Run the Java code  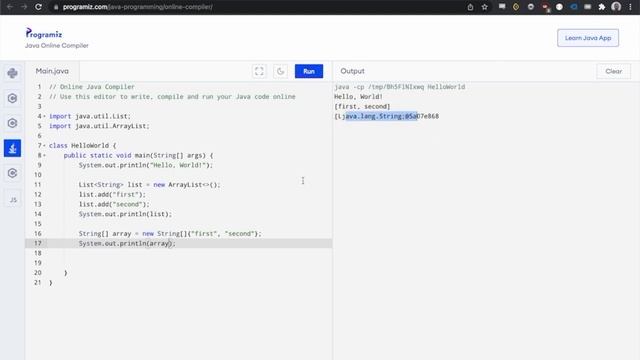(x=309, y=71)
